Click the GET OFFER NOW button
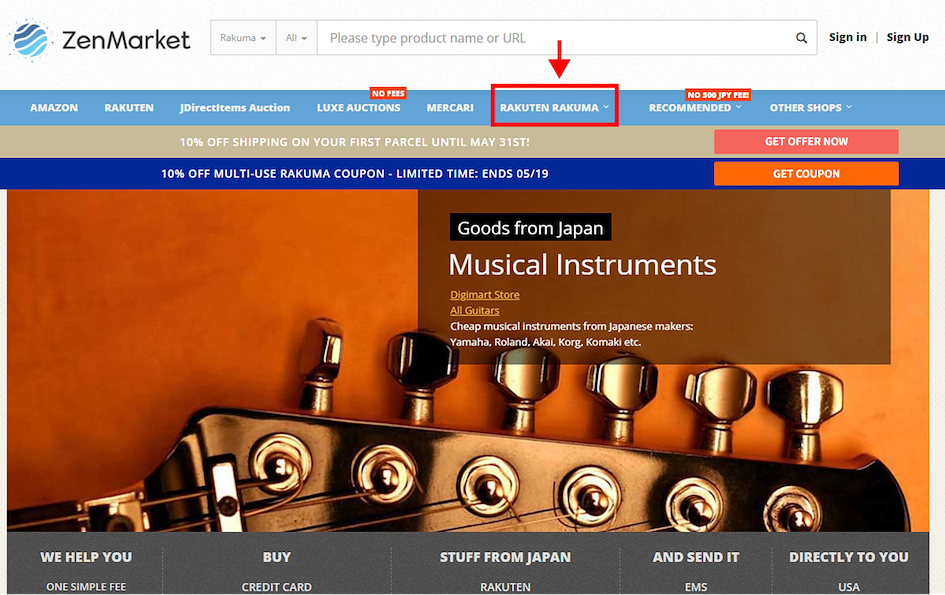This screenshot has height=595, width=945. click(806, 142)
